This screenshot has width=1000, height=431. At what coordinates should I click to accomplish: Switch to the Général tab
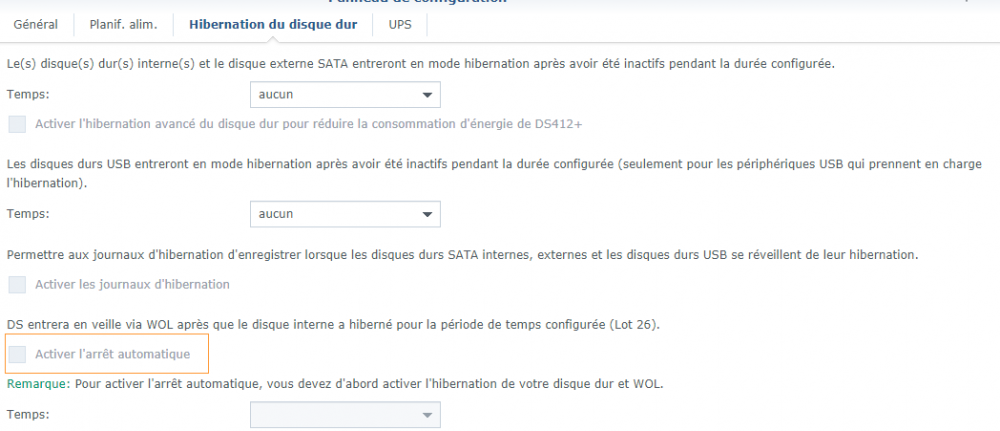35,24
